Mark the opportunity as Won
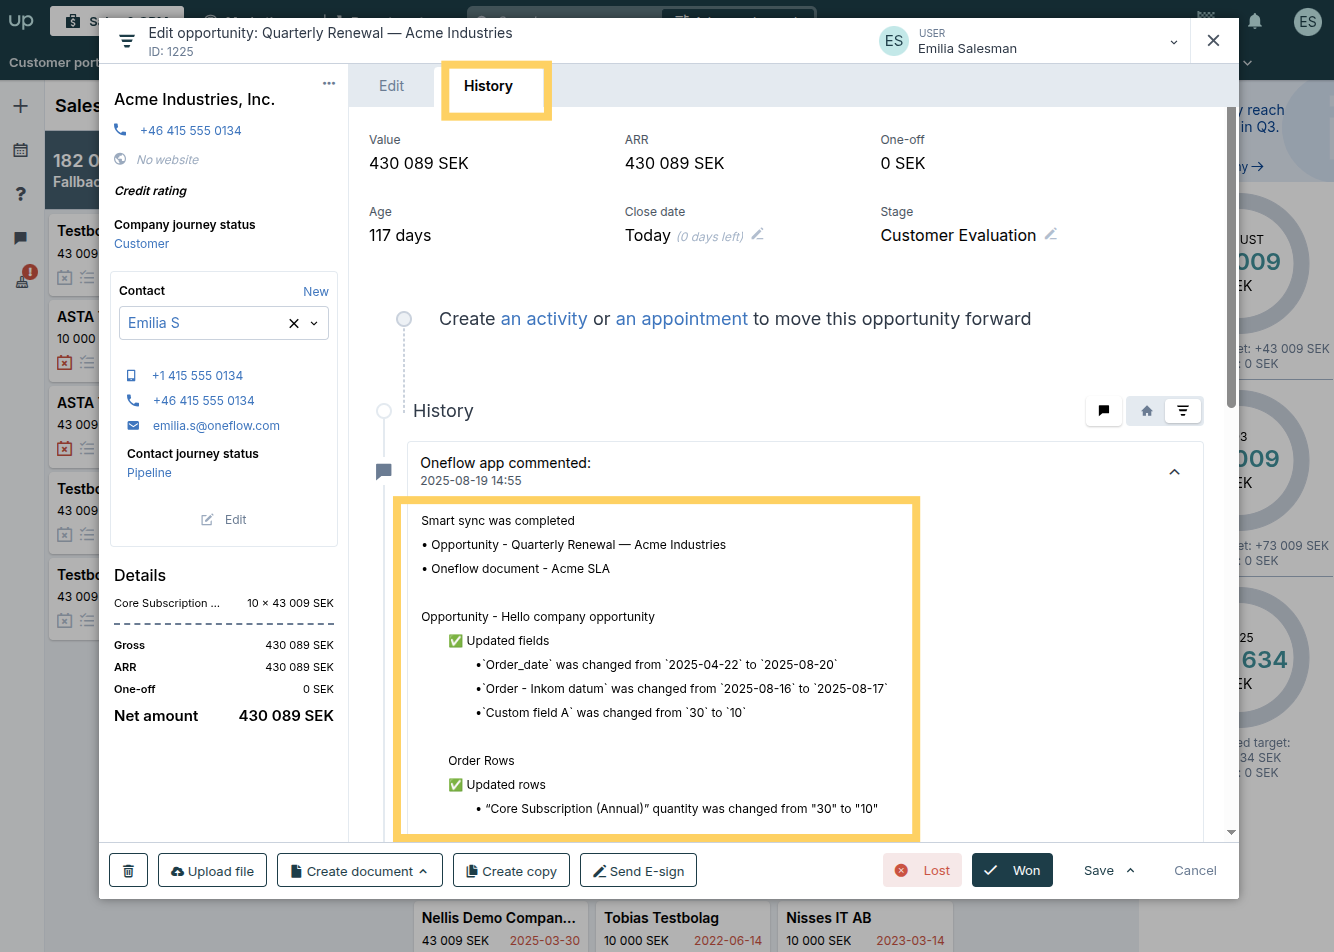This screenshot has height=952, width=1334. click(x=1012, y=870)
